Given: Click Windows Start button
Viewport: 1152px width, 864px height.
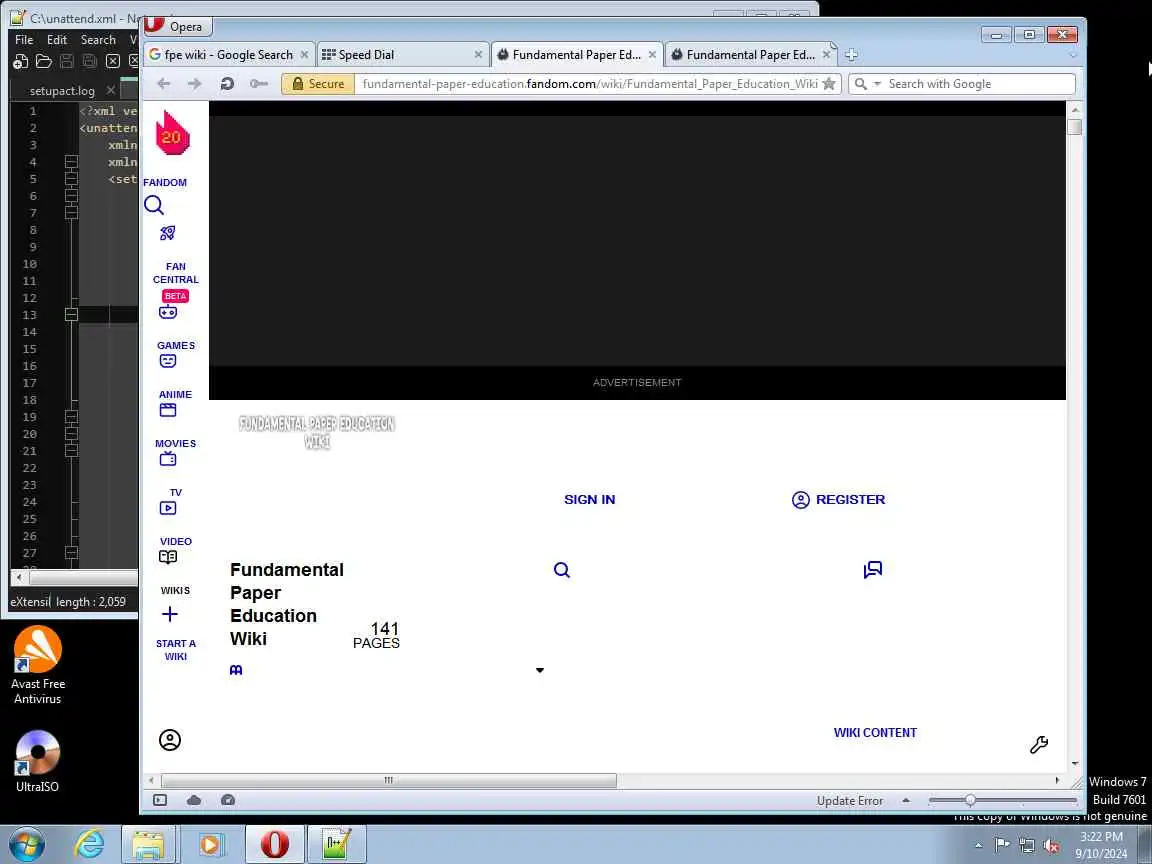Looking at the screenshot, I should point(27,844).
